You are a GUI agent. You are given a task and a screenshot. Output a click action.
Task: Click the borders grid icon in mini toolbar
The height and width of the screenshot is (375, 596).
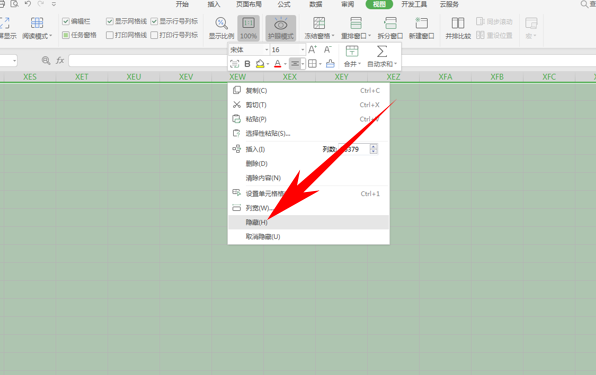point(312,64)
